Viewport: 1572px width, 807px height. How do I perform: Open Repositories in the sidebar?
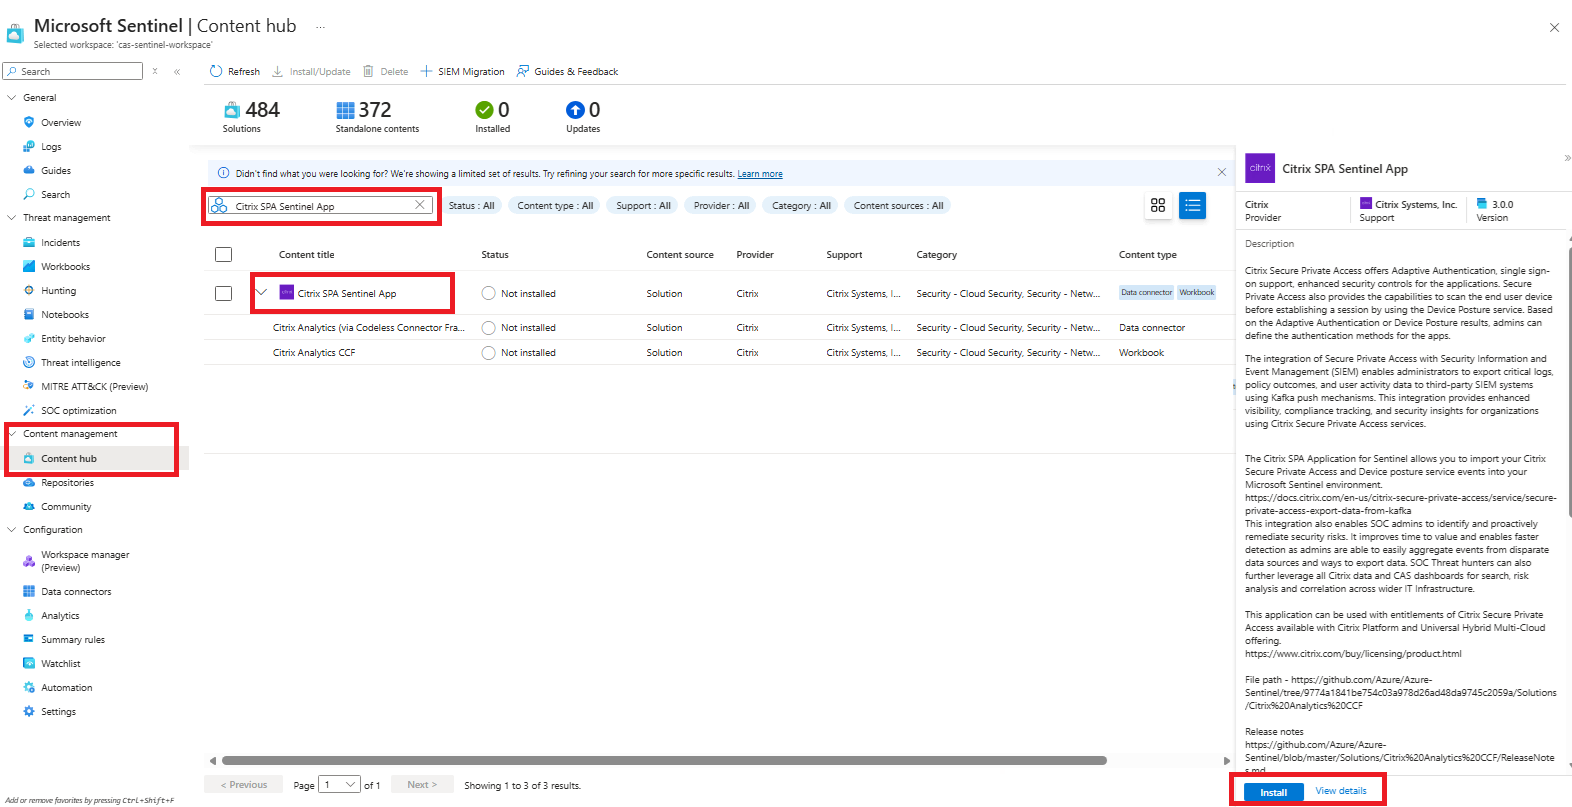[x=67, y=483]
